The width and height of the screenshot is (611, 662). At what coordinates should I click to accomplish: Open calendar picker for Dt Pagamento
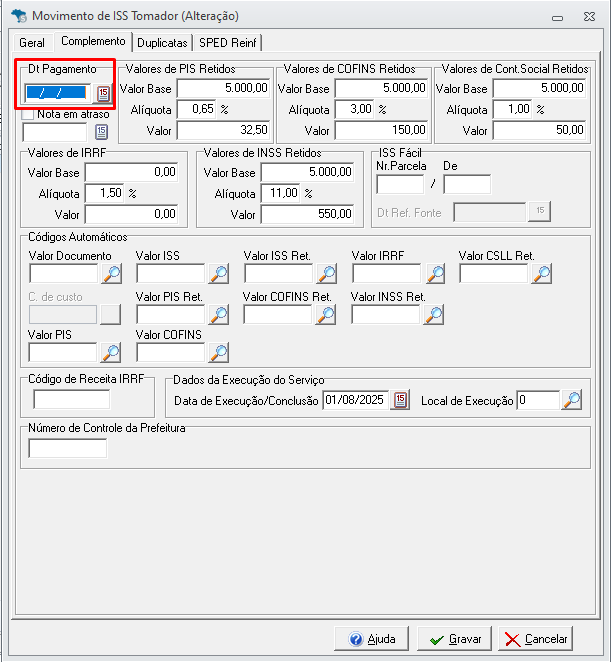[103, 93]
